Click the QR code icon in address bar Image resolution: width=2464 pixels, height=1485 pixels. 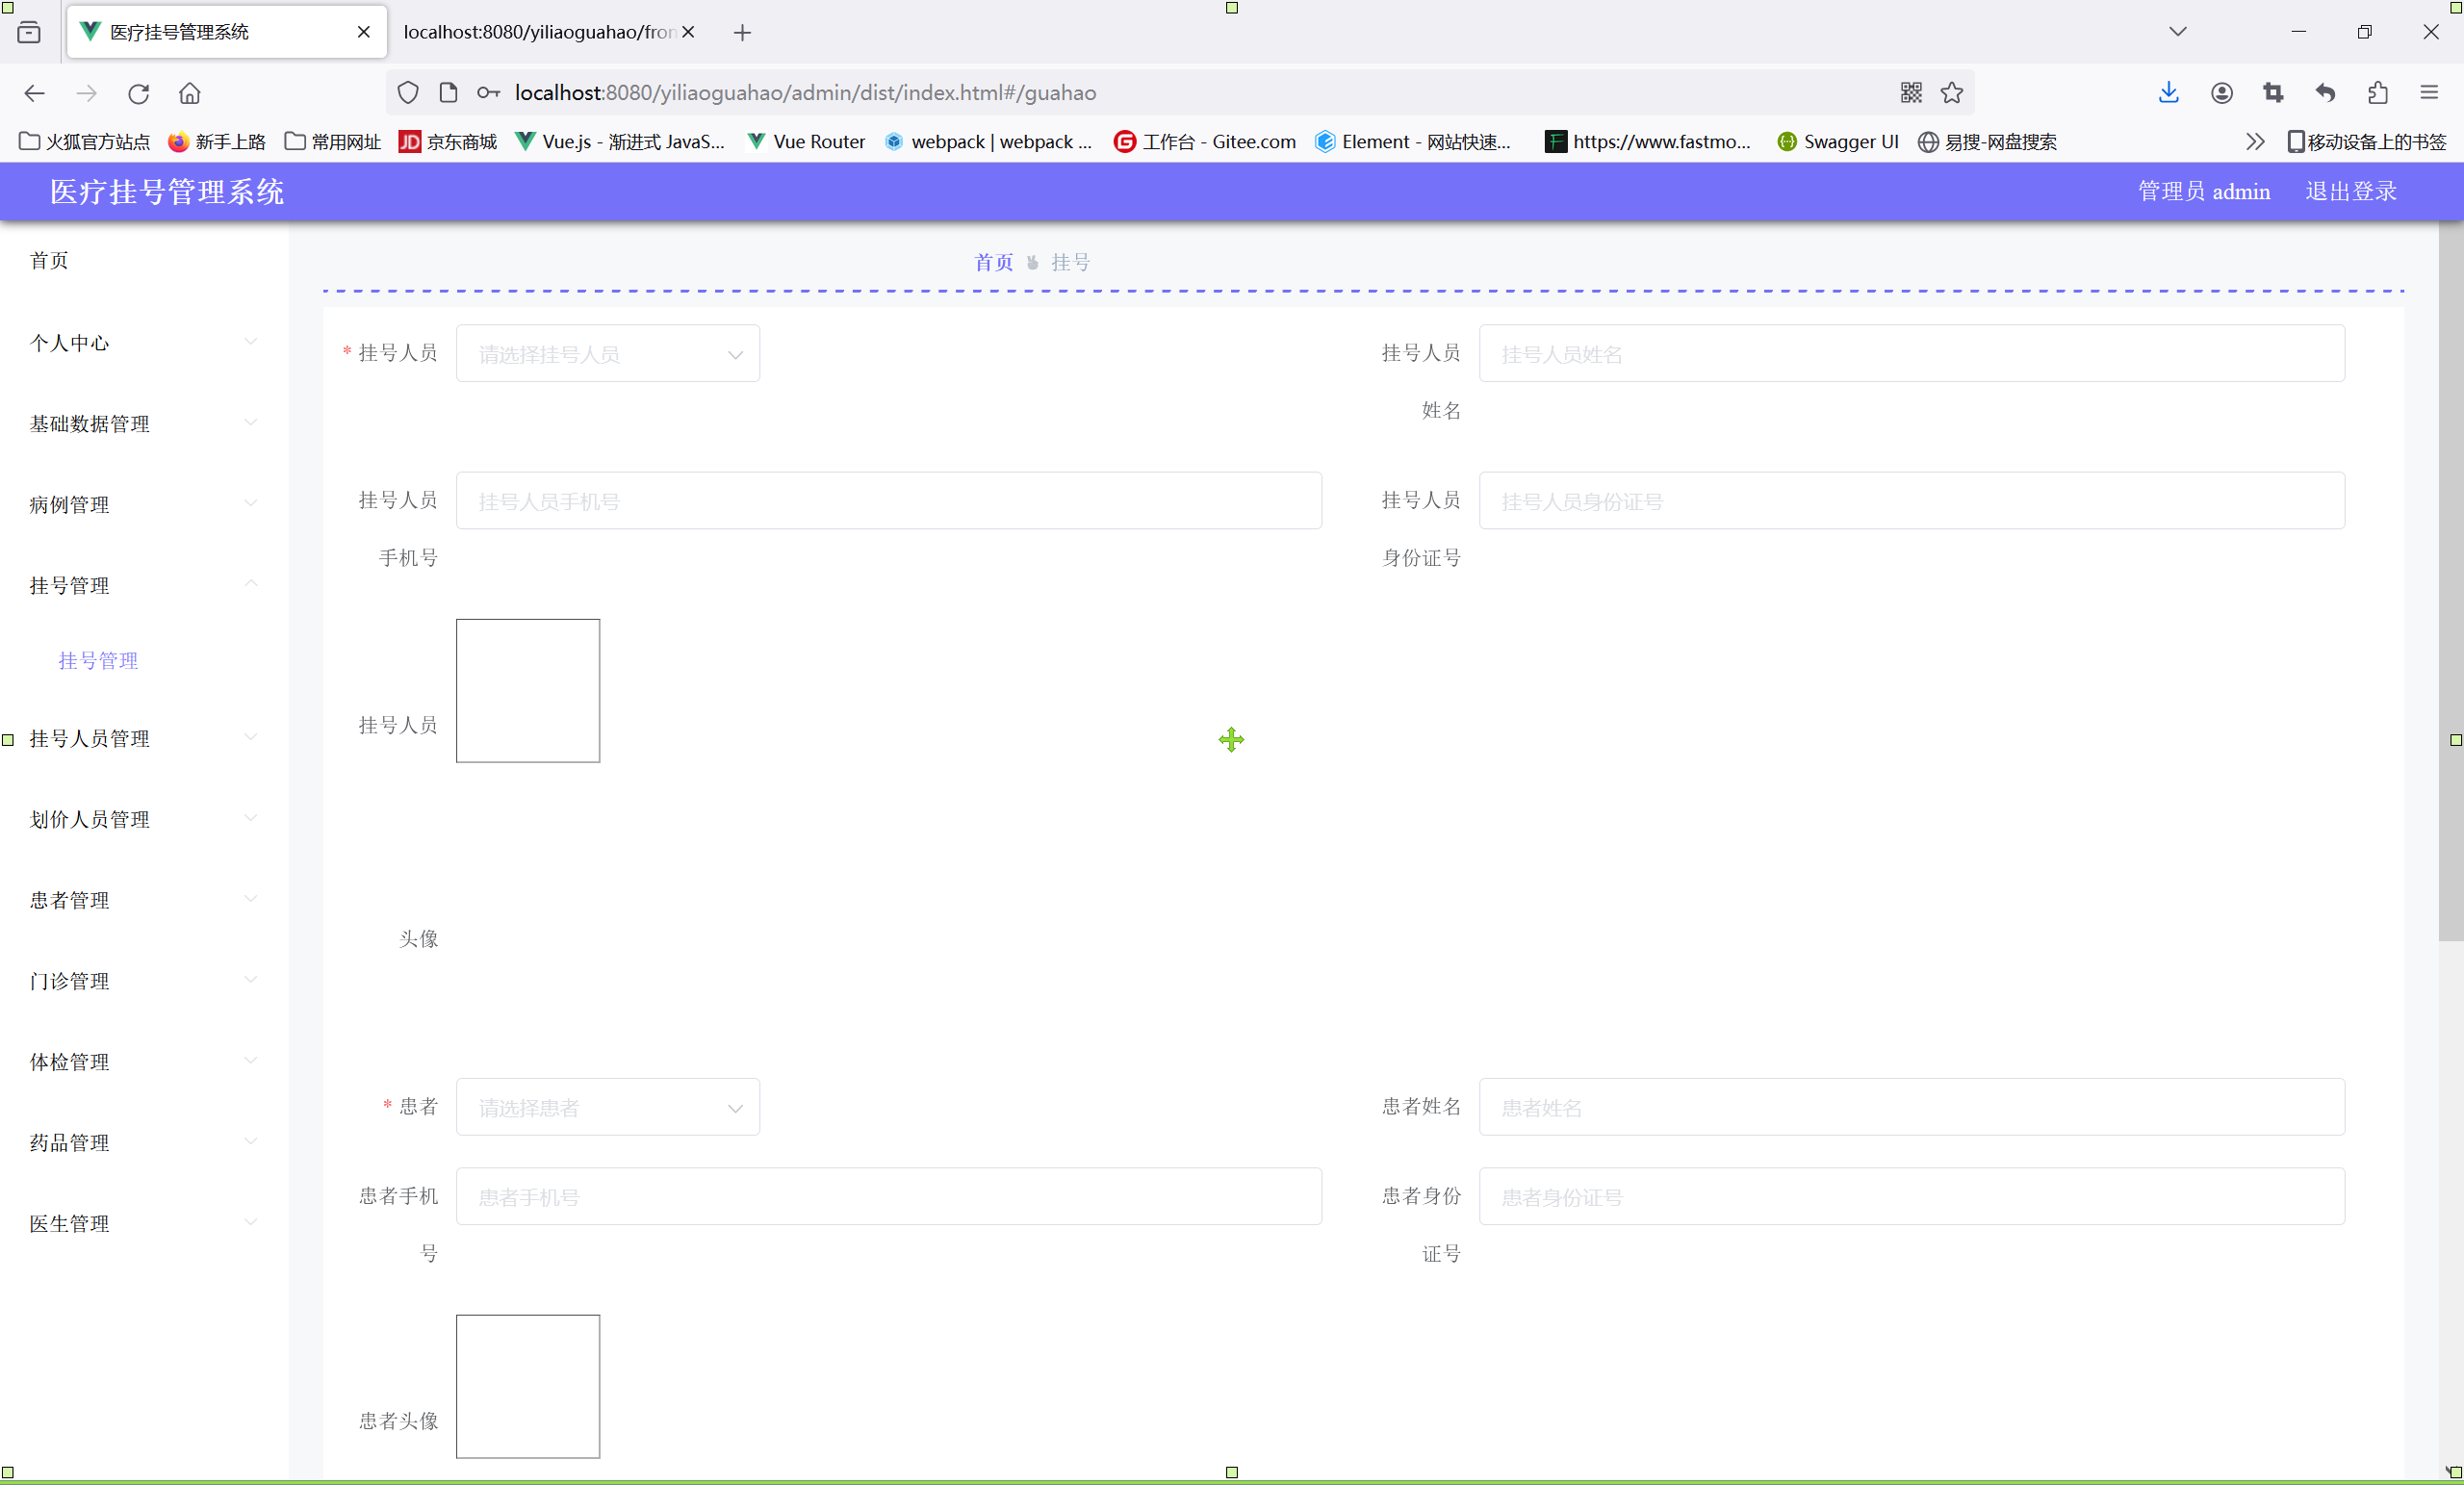(1911, 93)
